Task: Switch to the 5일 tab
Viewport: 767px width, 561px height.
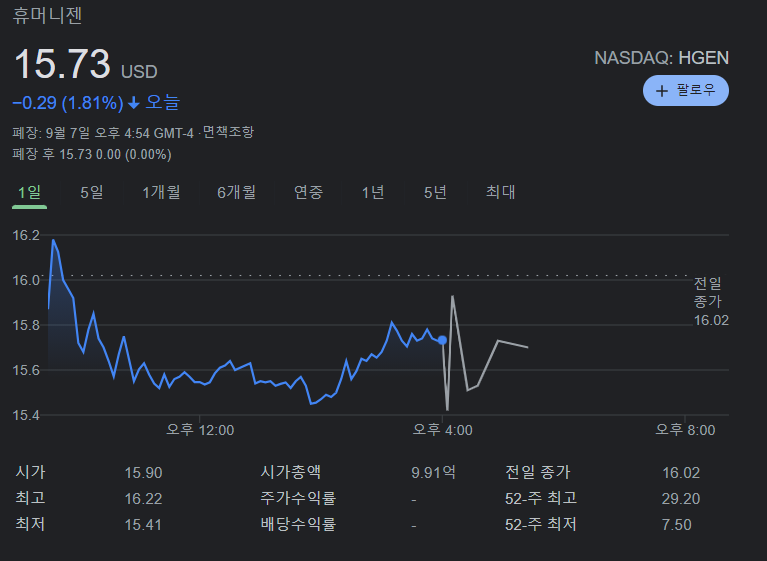Action: [x=91, y=192]
